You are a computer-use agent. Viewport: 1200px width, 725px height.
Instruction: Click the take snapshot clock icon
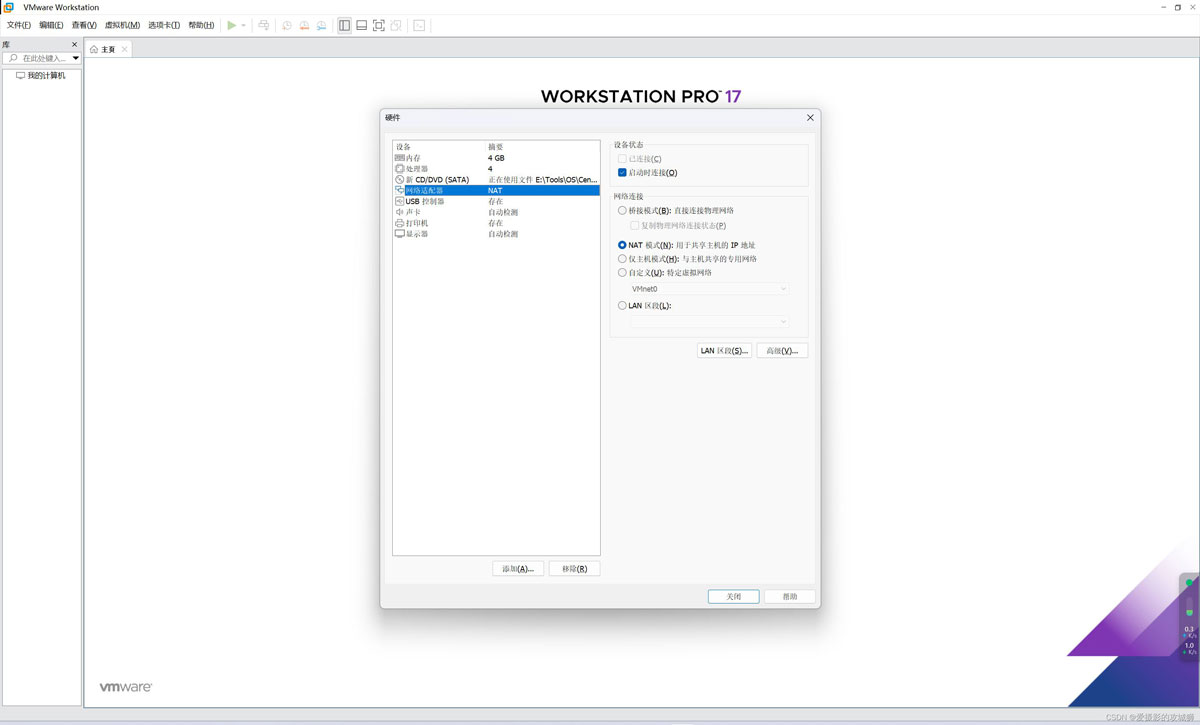(286, 25)
